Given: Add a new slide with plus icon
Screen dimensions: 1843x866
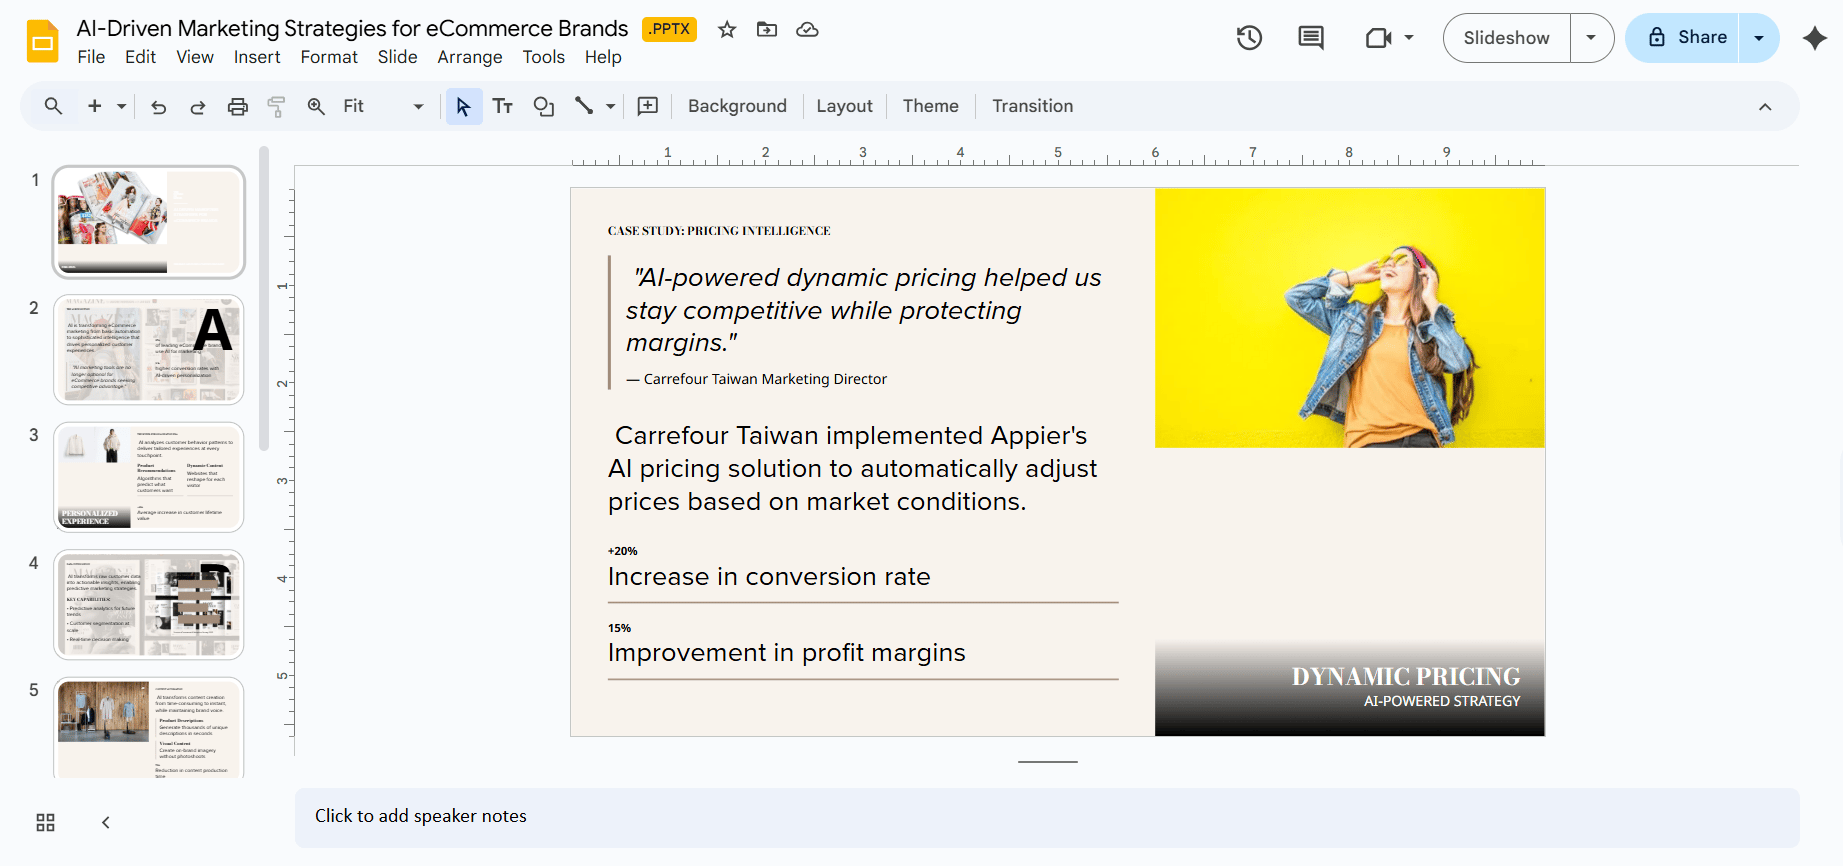Looking at the screenshot, I should coord(95,106).
